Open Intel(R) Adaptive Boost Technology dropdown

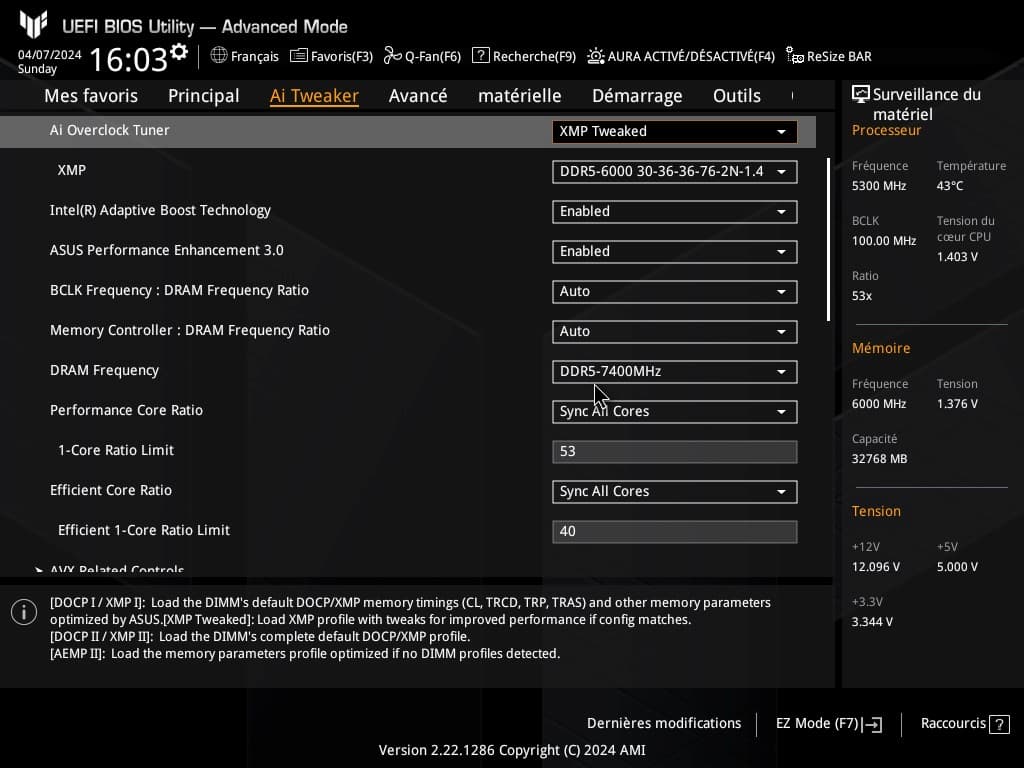click(x=675, y=212)
